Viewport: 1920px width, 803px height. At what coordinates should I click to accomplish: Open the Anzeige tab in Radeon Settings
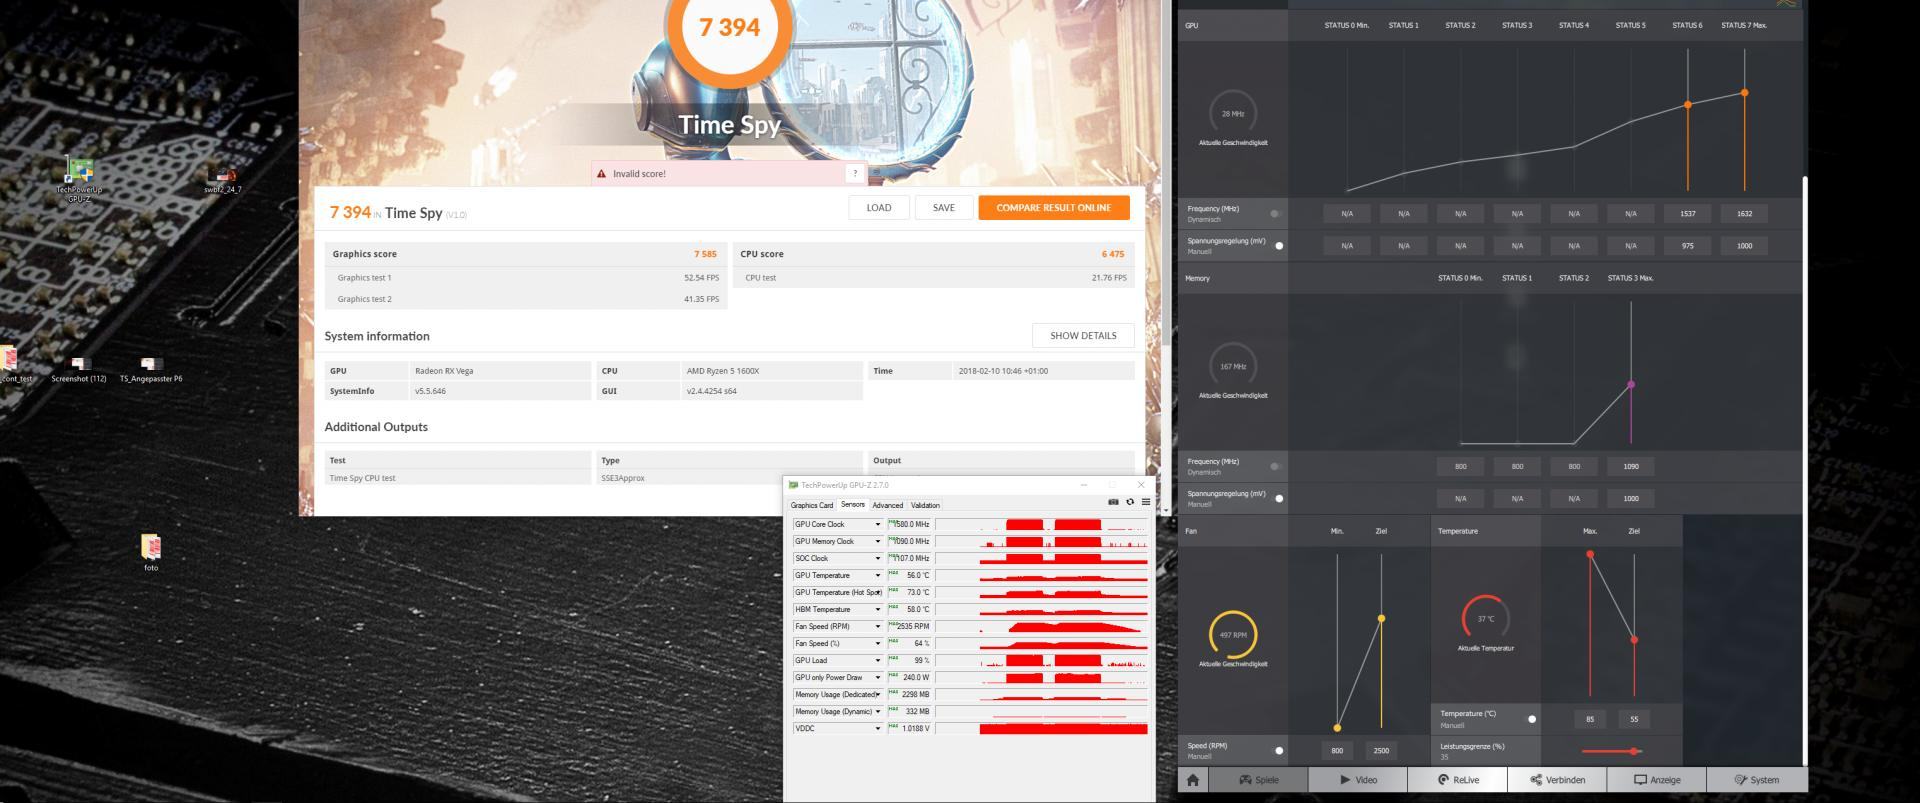(x=1656, y=780)
